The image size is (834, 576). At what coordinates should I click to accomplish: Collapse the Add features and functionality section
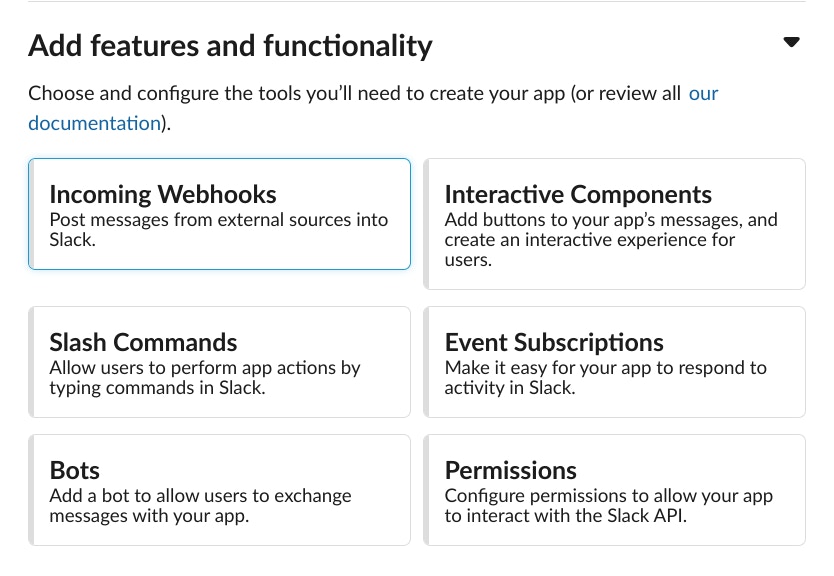click(x=791, y=43)
